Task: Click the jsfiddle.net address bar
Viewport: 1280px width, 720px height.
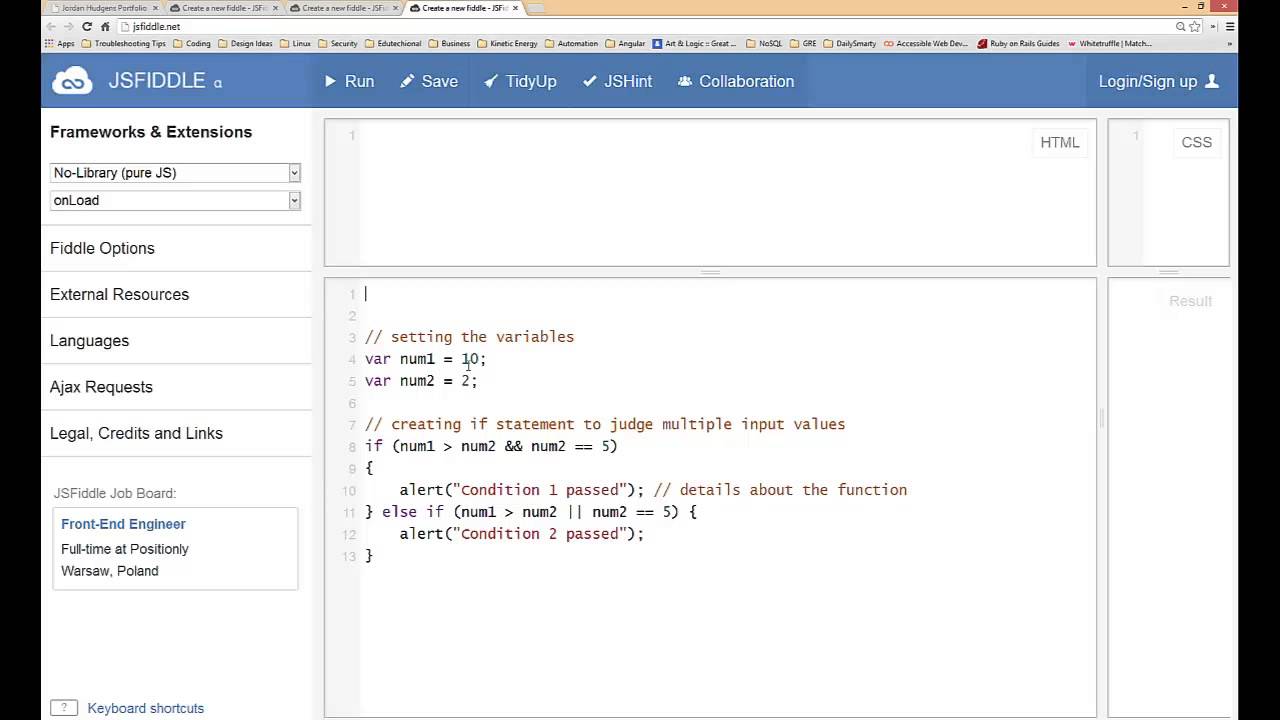Action: [x=640, y=27]
